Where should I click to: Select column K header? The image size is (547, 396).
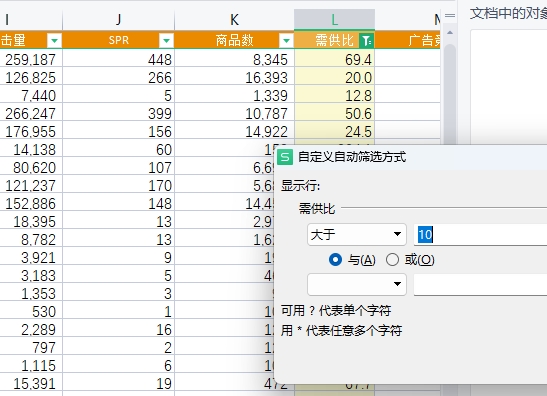pyautogui.click(x=234, y=20)
